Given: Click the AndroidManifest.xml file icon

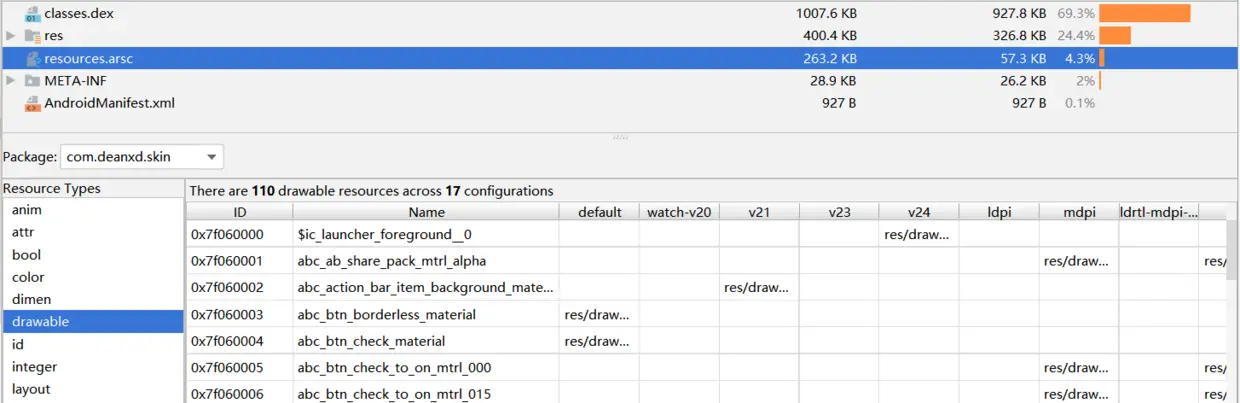Looking at the screenshot, I should 32,103.
